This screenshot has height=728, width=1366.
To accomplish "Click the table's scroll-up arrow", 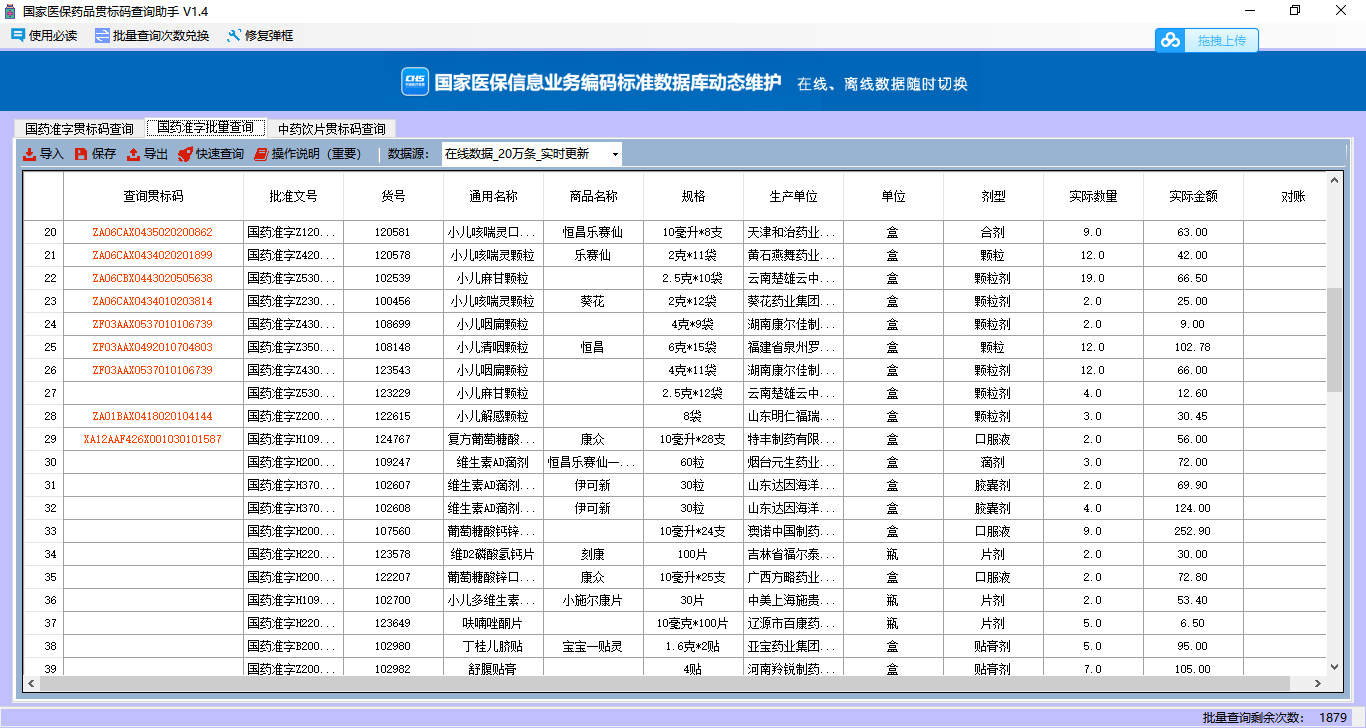I will [1334, 180].
